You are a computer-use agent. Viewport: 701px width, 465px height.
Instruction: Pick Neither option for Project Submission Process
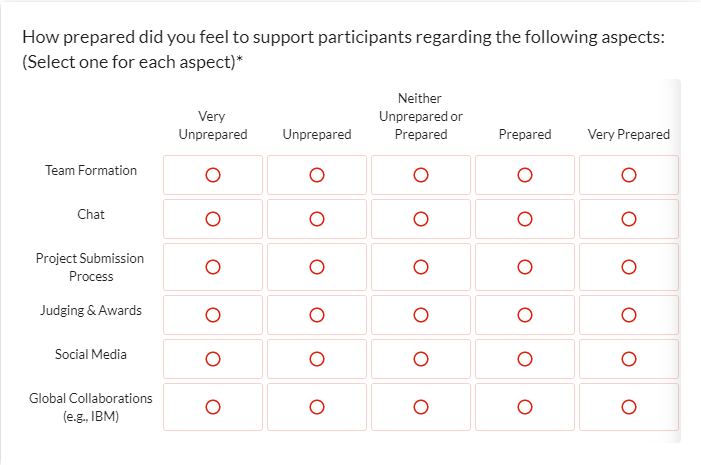[420, 267]
